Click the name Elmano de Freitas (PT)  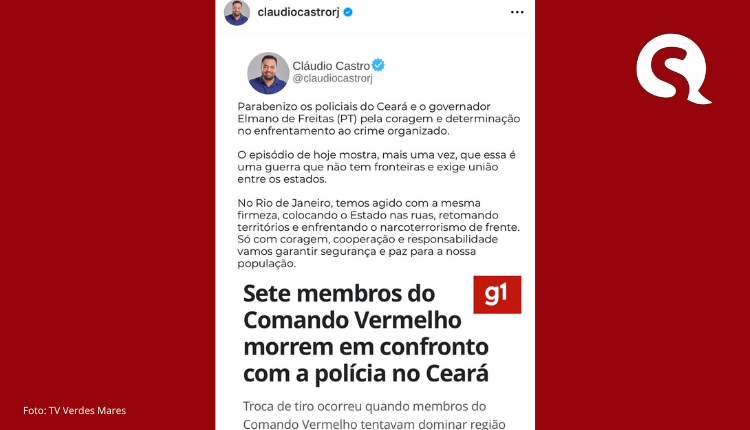point(297,119)
